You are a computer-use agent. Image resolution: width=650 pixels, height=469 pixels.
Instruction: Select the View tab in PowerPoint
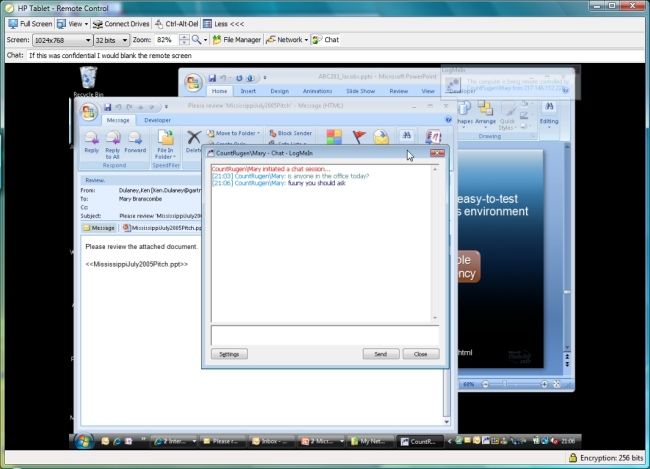[x=428, y=91]
